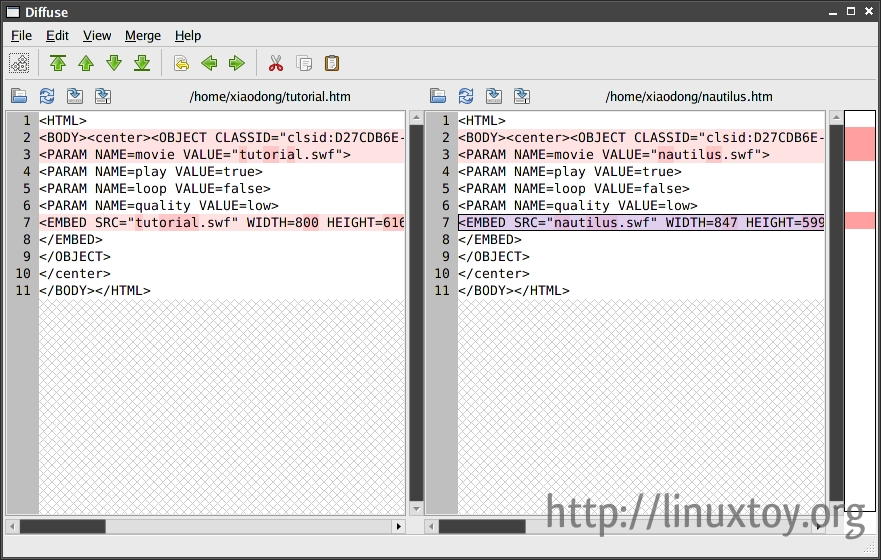The height and width of the screenshot is (560, 881).
Task: Click Save As icon for nautilus.htm pane
Action: [522, 97]
